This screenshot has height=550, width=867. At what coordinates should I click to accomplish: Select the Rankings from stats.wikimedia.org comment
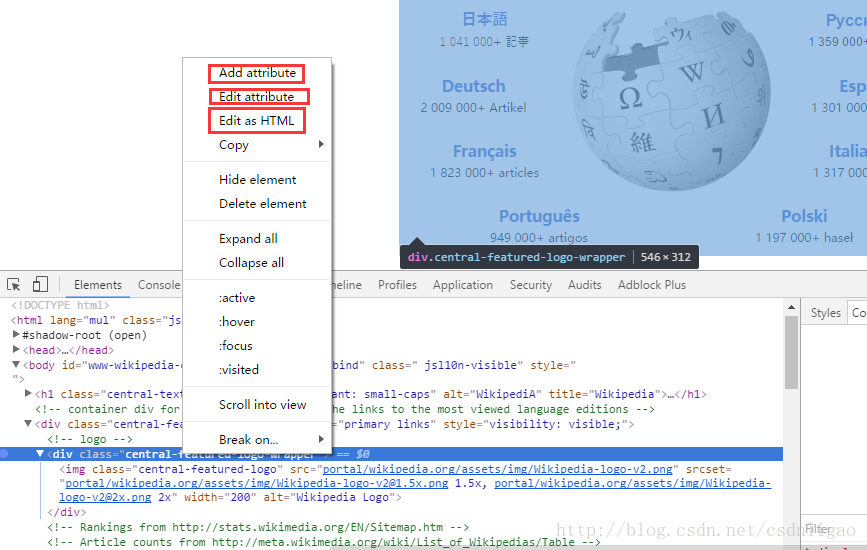tap(258, 527)
